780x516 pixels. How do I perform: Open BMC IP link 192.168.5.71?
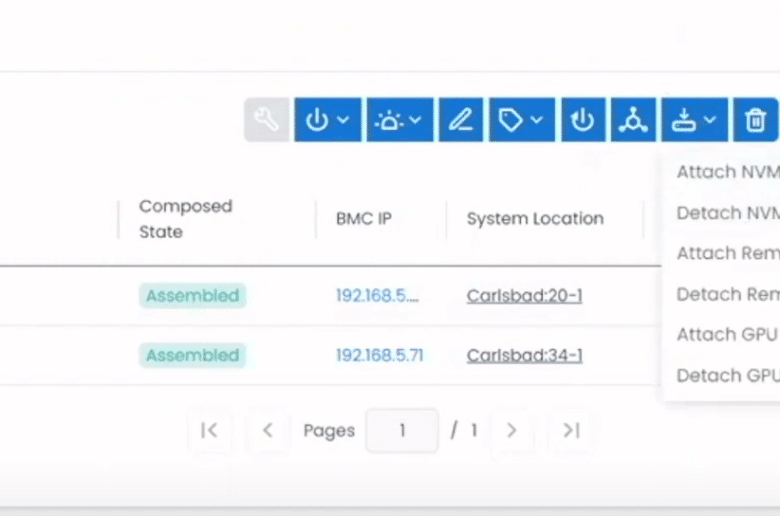coord(380,355)
